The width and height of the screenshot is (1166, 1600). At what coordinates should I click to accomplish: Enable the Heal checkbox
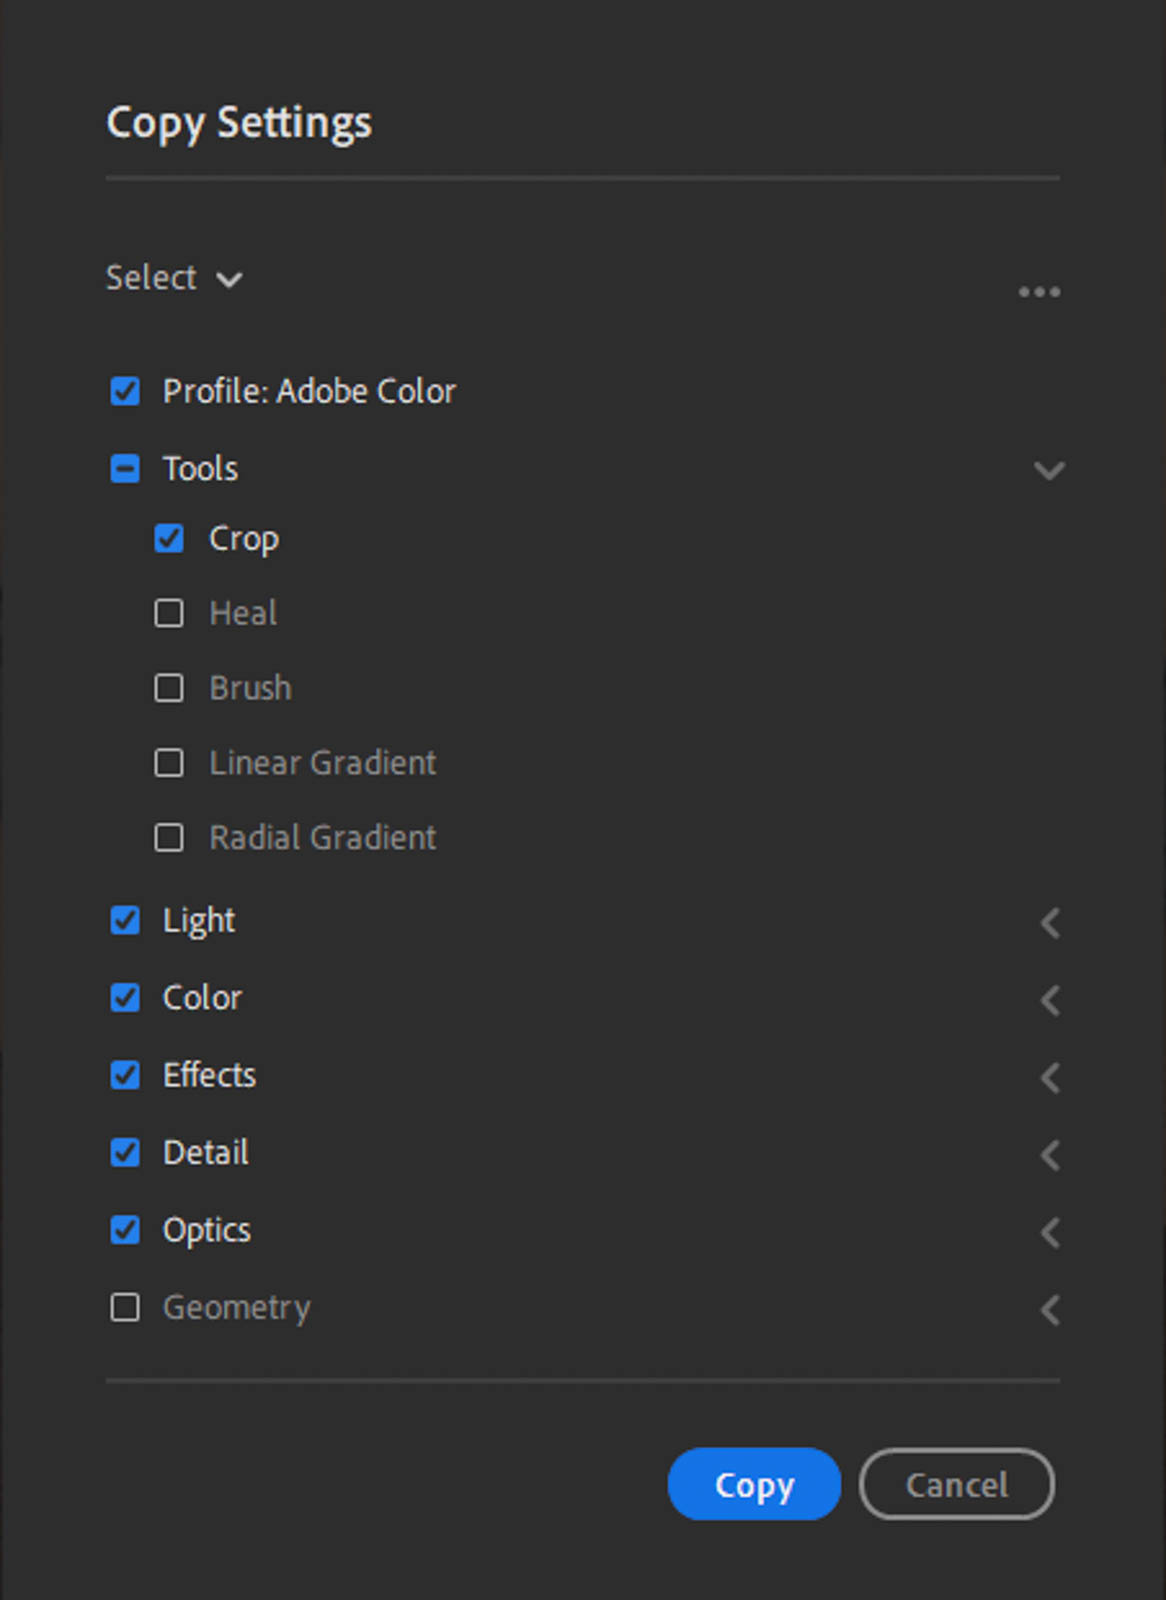(x=169, y=613)
